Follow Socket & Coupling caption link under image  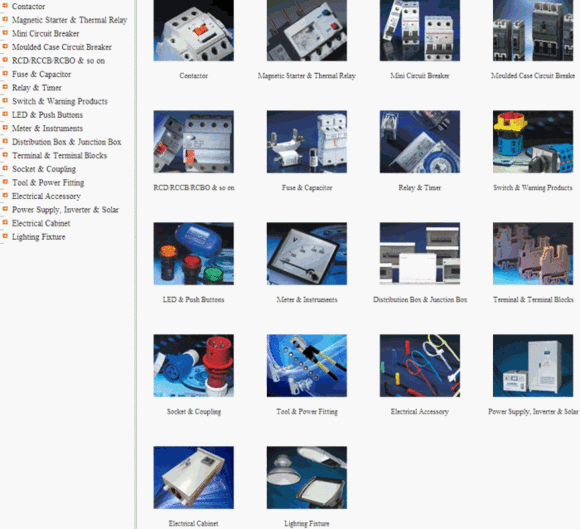click(193, 412)
